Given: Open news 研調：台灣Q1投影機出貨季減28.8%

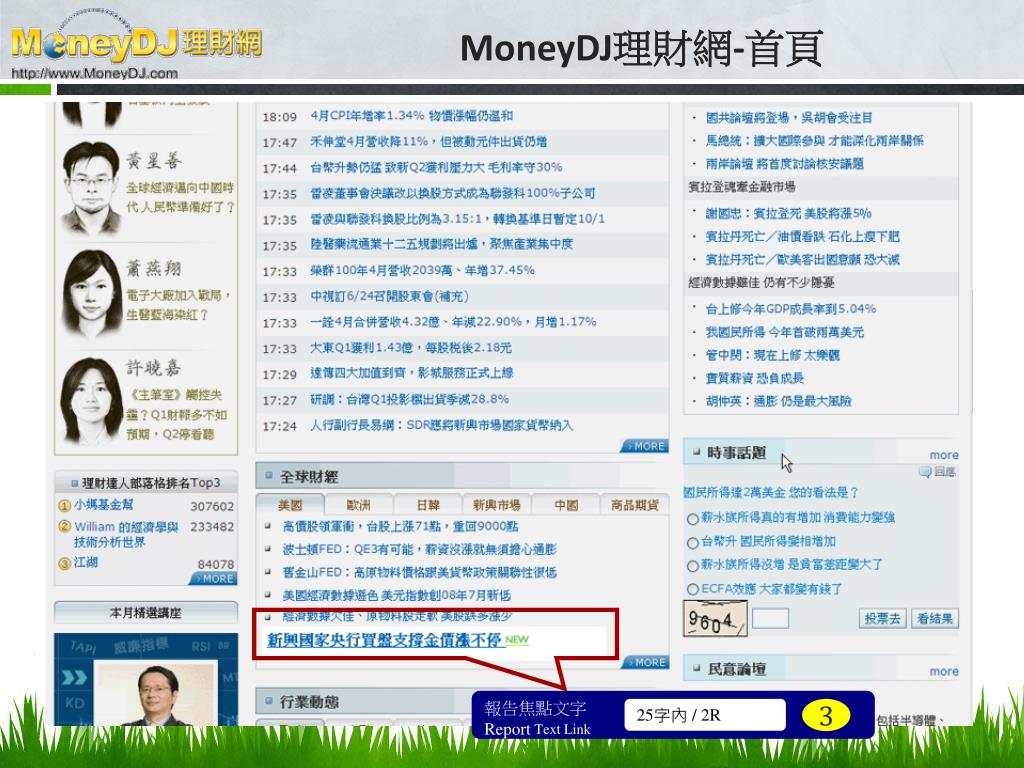Looking at the screenshot, I should 409,400.
